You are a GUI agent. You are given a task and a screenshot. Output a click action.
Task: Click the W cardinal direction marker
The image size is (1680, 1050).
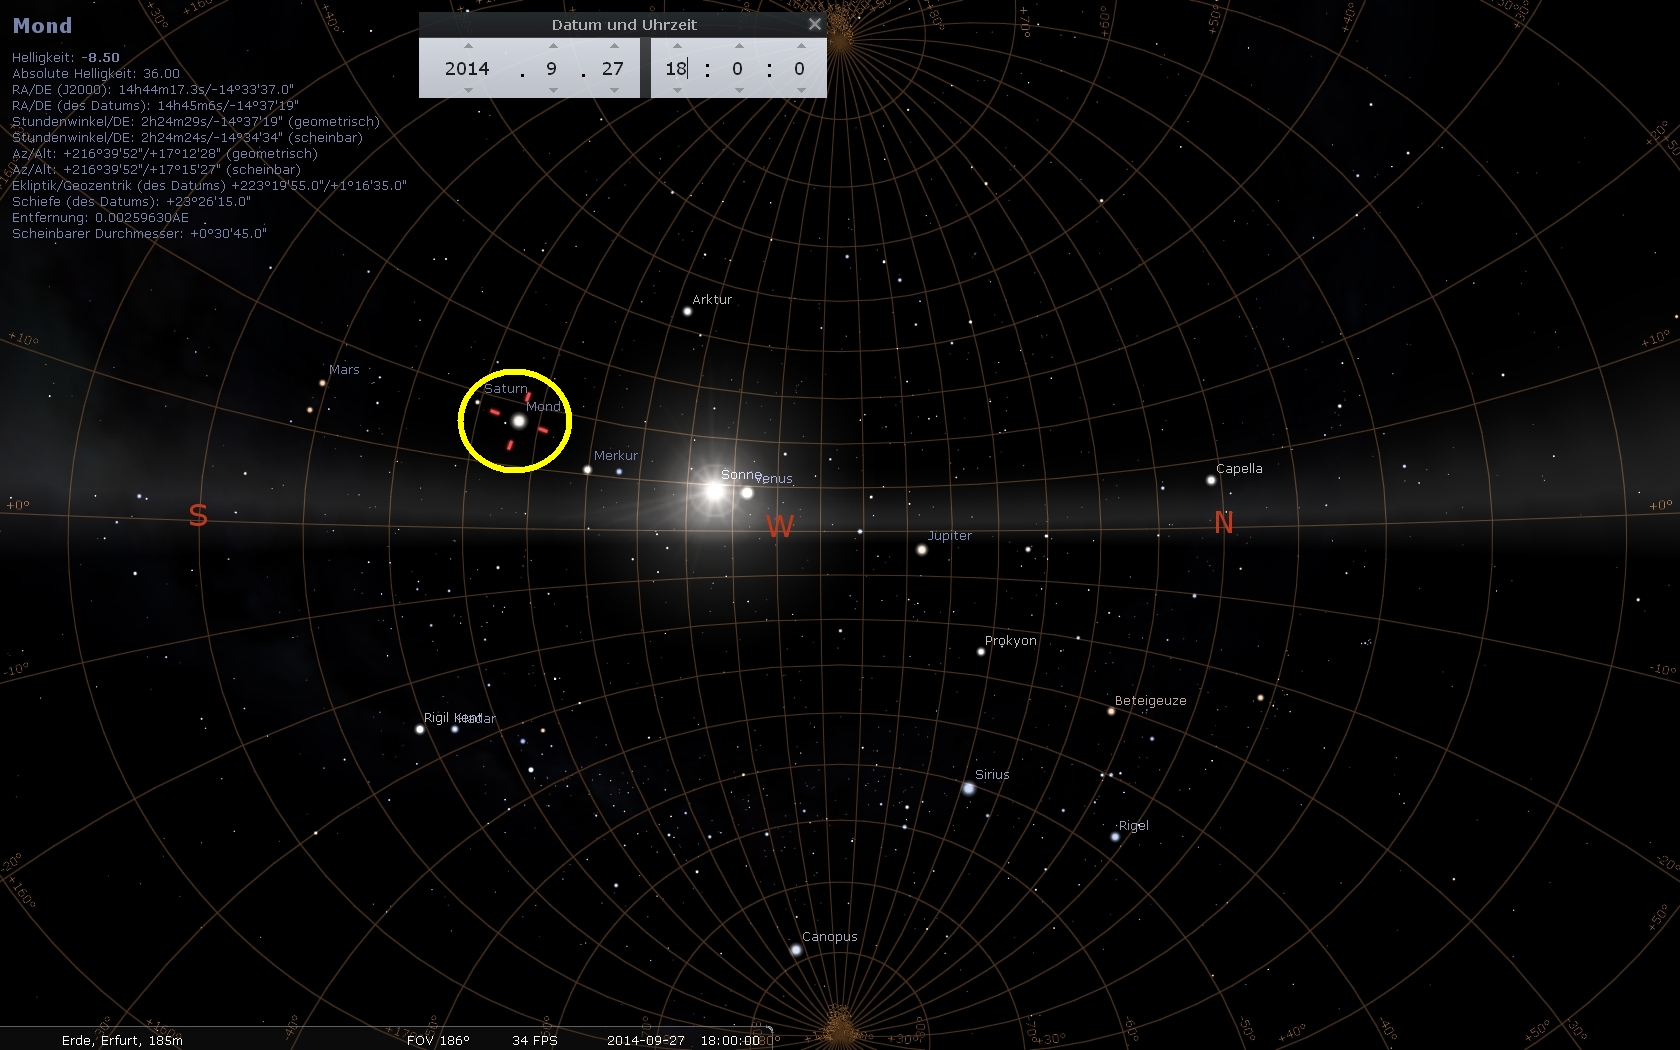(780, 526)
